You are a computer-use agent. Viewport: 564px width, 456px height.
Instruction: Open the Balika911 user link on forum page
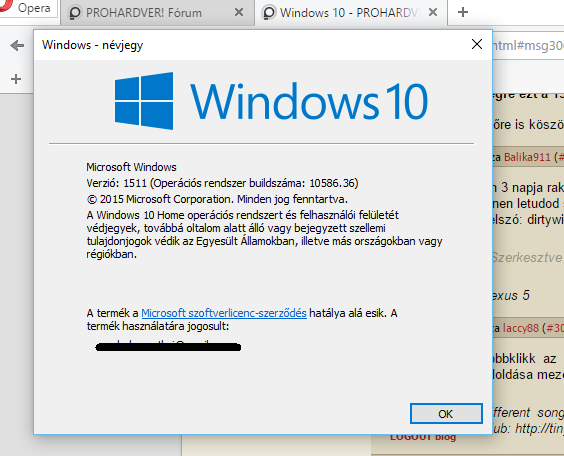[527, 157]
